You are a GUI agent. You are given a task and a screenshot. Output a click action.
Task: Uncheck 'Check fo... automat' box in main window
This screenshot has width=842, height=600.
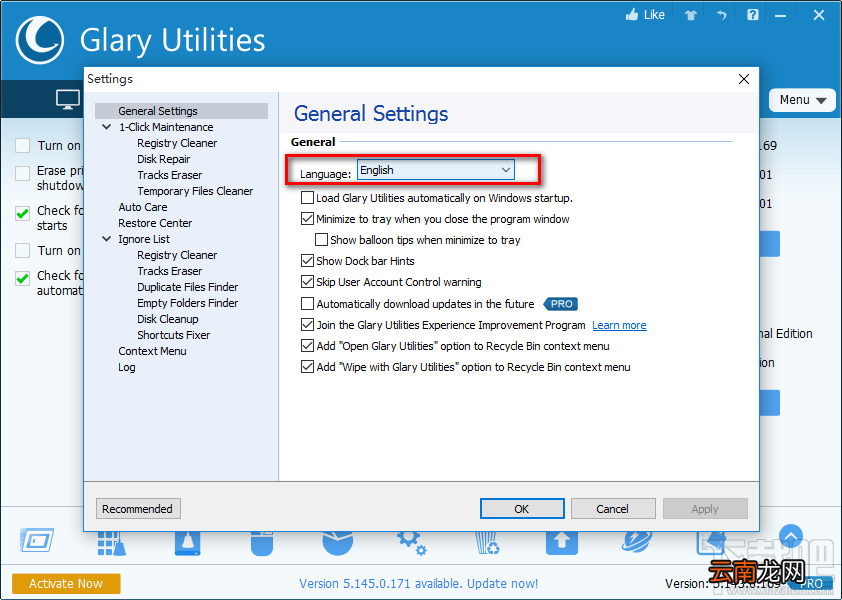pos(23,278)
